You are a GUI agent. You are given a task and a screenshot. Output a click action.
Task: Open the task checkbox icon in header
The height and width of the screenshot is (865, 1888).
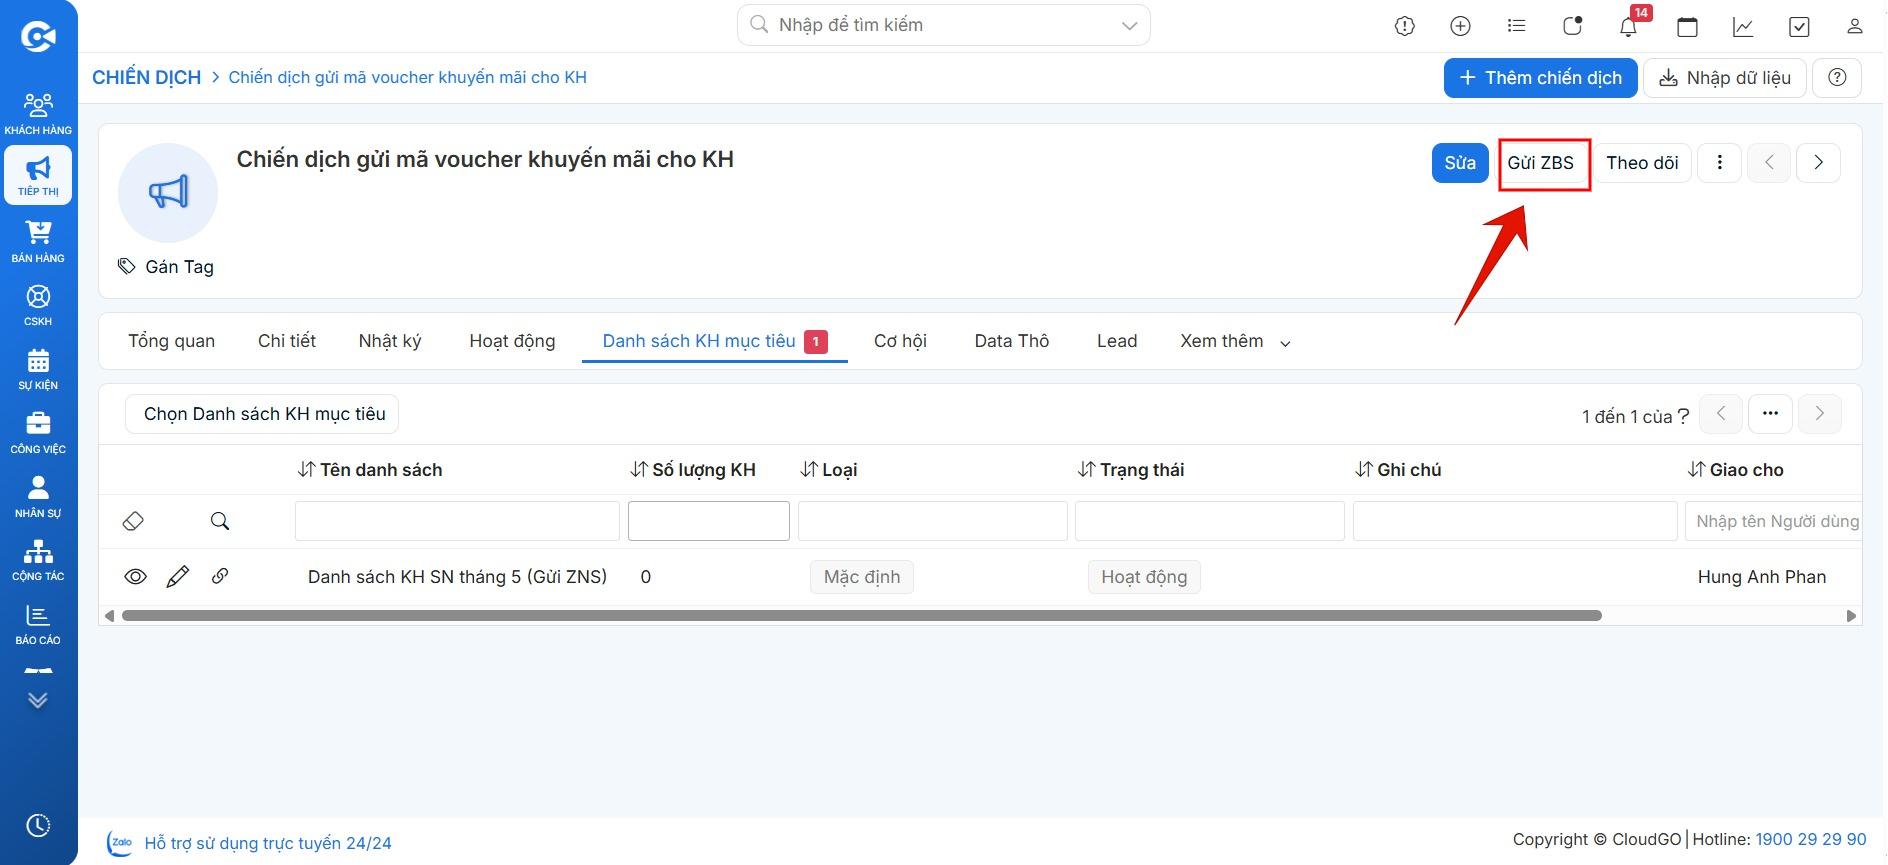tap(1799, 26)
